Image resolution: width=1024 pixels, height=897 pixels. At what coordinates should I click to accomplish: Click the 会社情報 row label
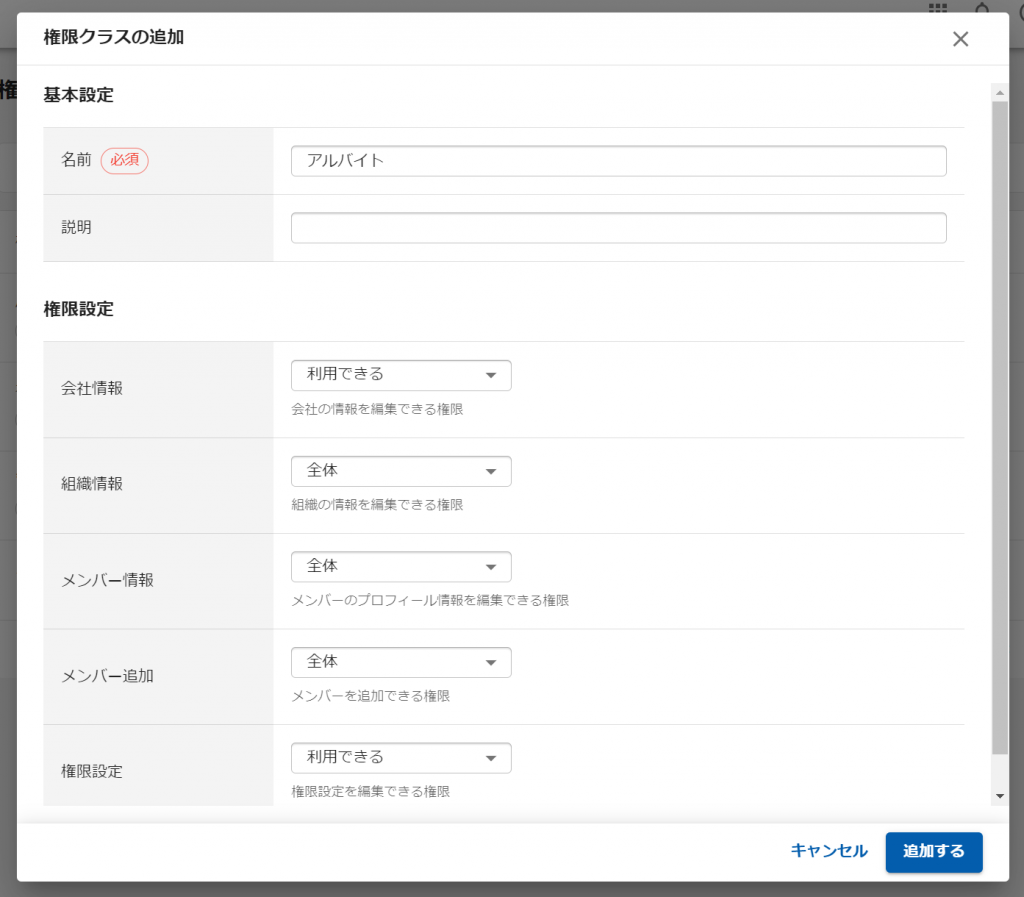(x=92, y=388)
